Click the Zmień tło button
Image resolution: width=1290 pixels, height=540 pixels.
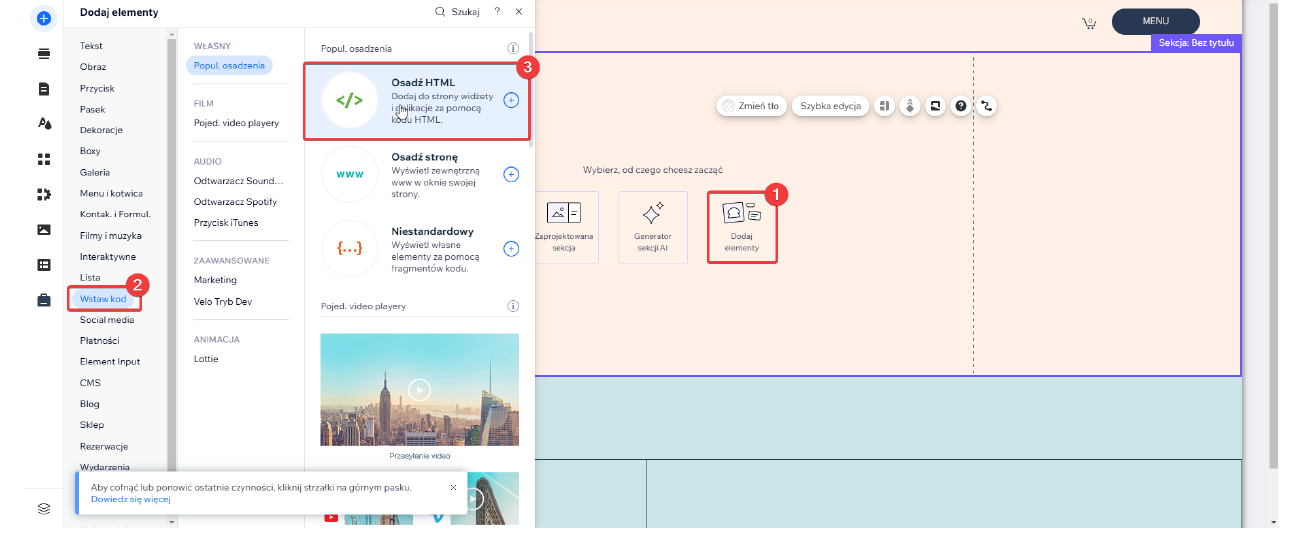(751, 105)
